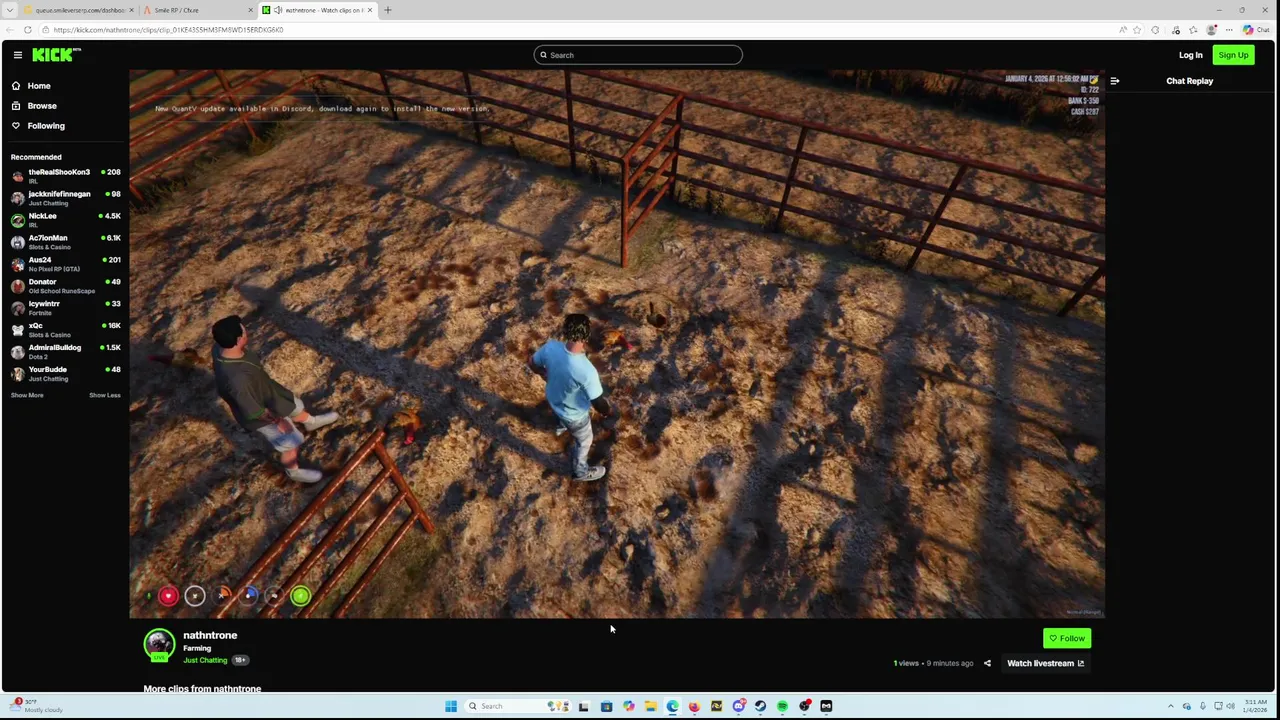1280x720 pixels.
Task: Collapse the Chat Replay panel
Action: (x=1115, y=81)
